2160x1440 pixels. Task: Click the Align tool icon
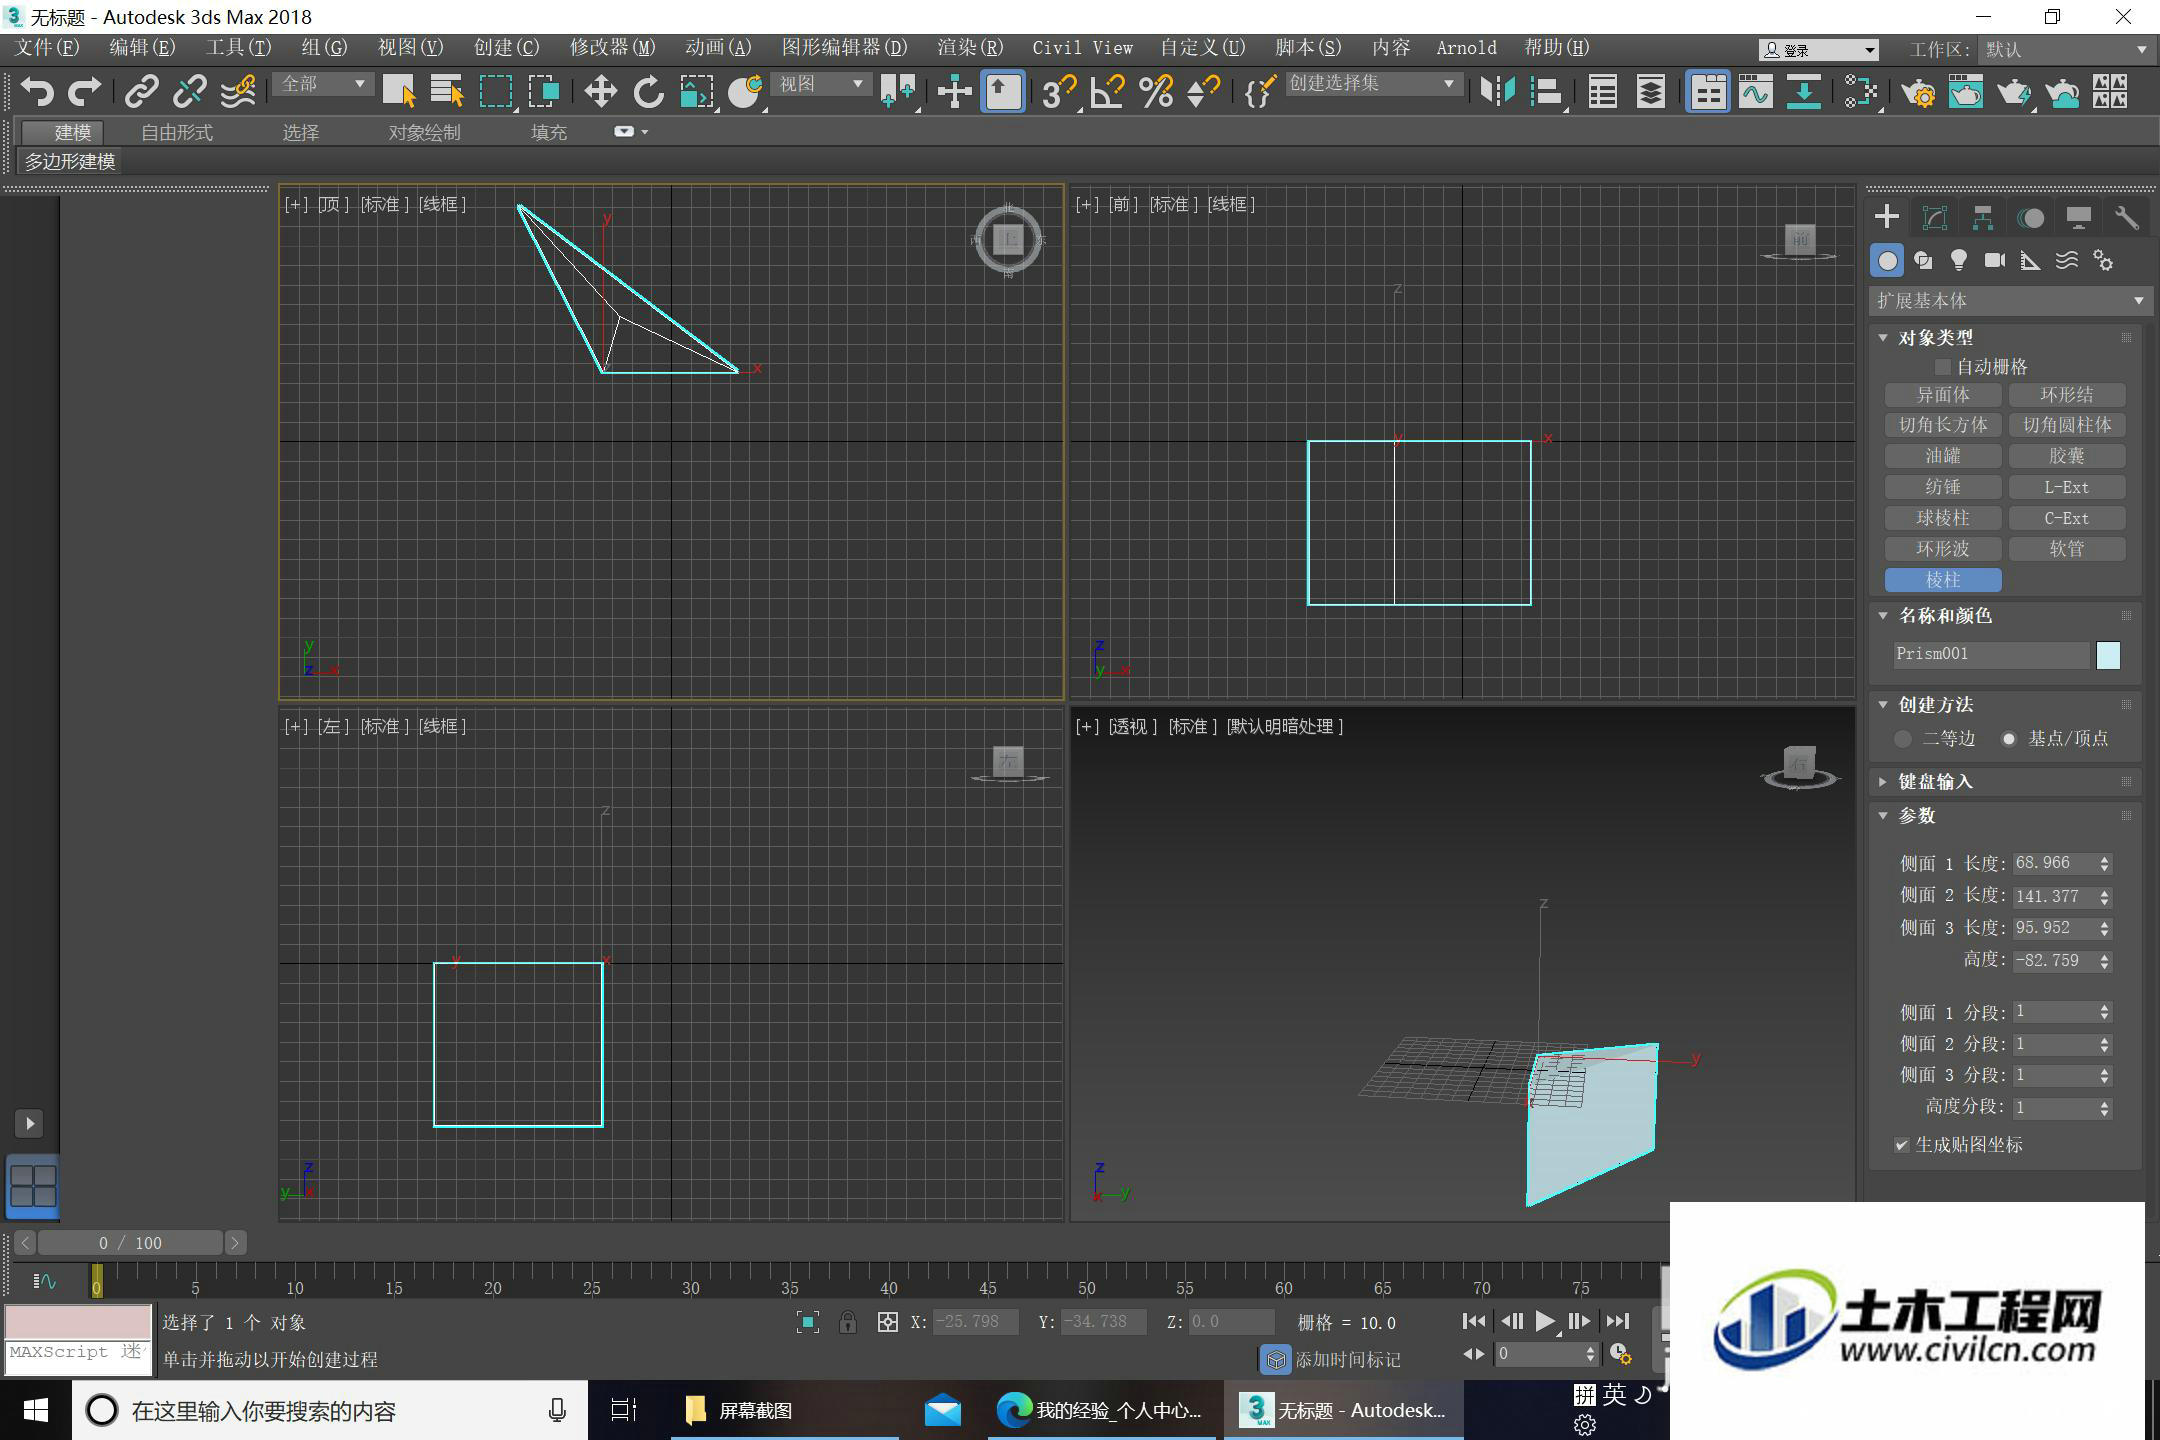click(x=1546, y=92)
